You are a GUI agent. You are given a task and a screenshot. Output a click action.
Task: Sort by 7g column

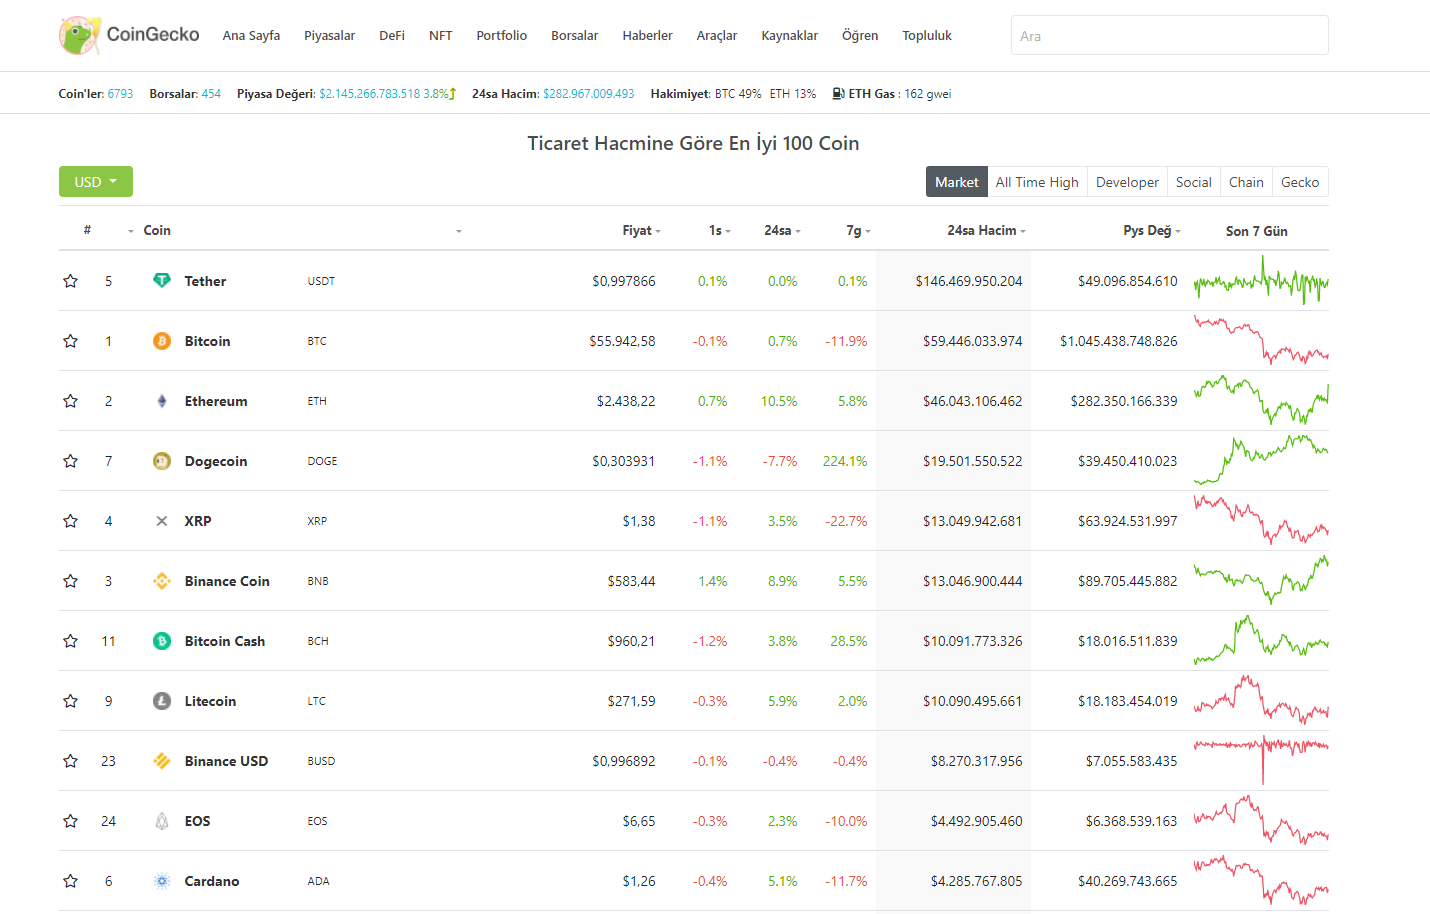point(858,230)
